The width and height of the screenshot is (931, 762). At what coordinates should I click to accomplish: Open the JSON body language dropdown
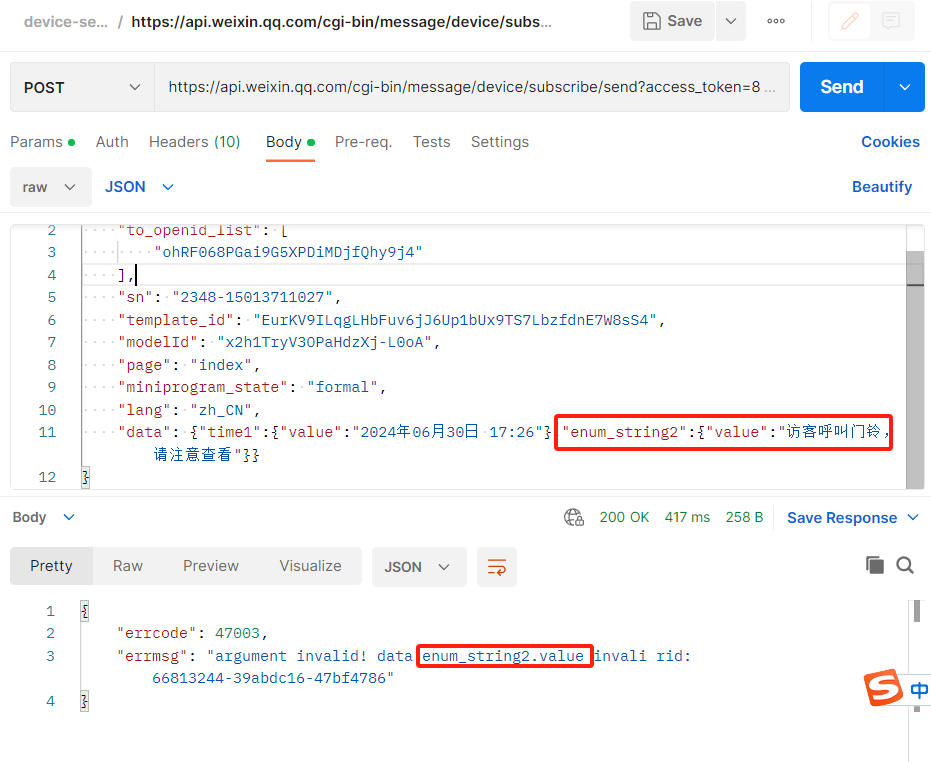(x=139, y=187)
